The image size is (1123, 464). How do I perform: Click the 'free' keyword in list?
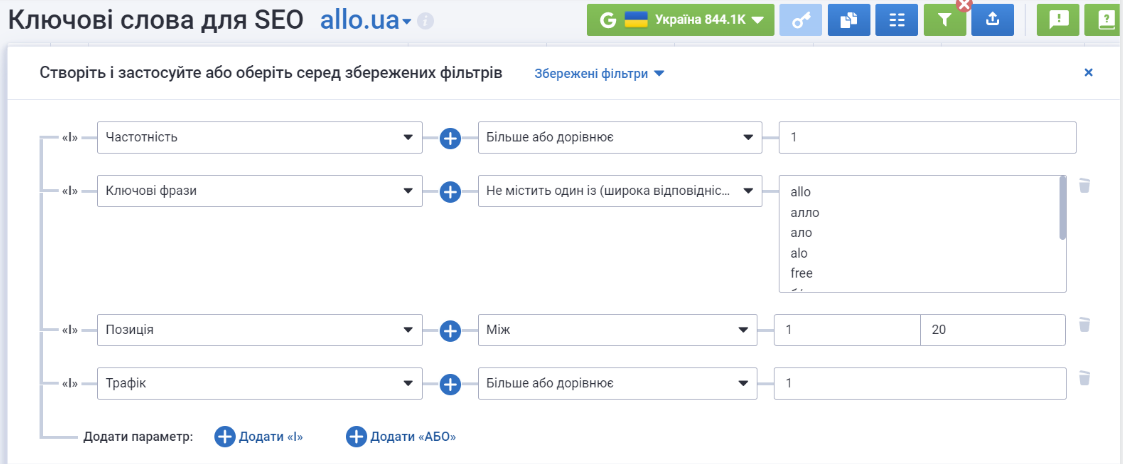click(801, 273)
